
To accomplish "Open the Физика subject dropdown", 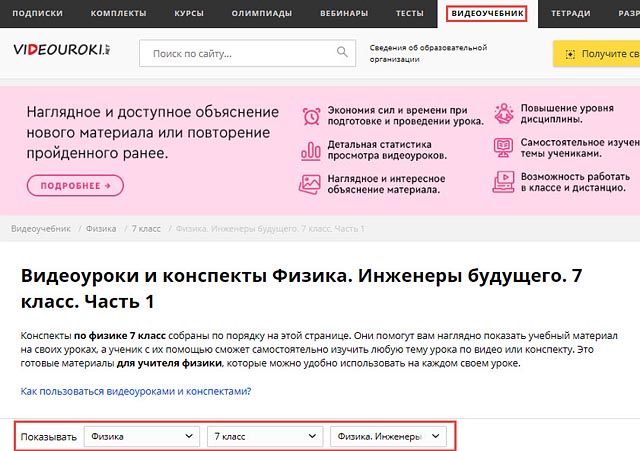I will tap(142, 436).
